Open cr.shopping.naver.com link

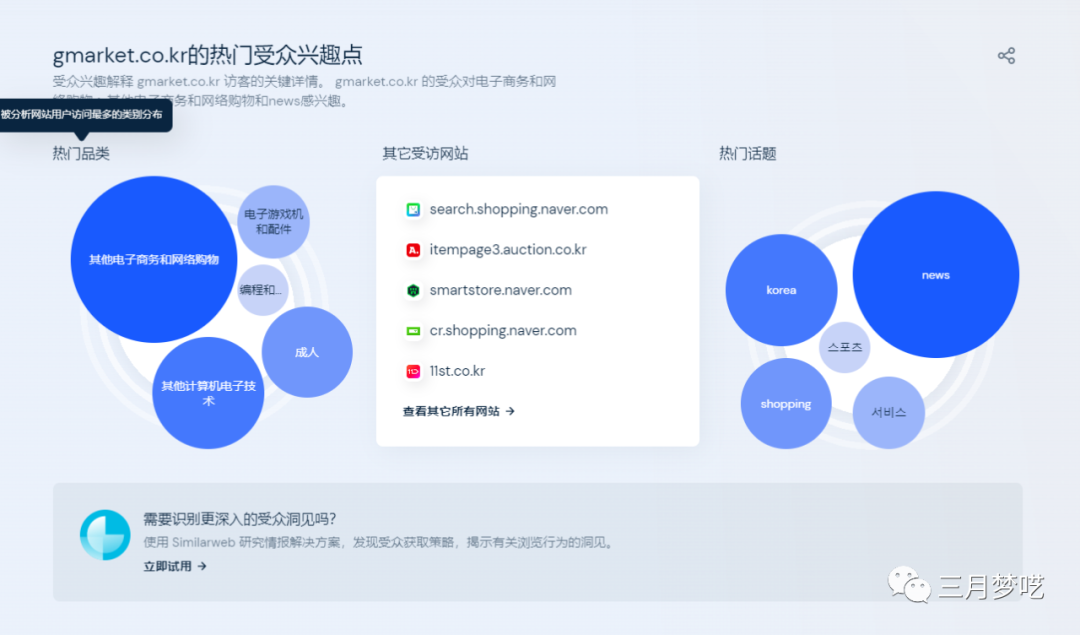[x=503, y=331]
